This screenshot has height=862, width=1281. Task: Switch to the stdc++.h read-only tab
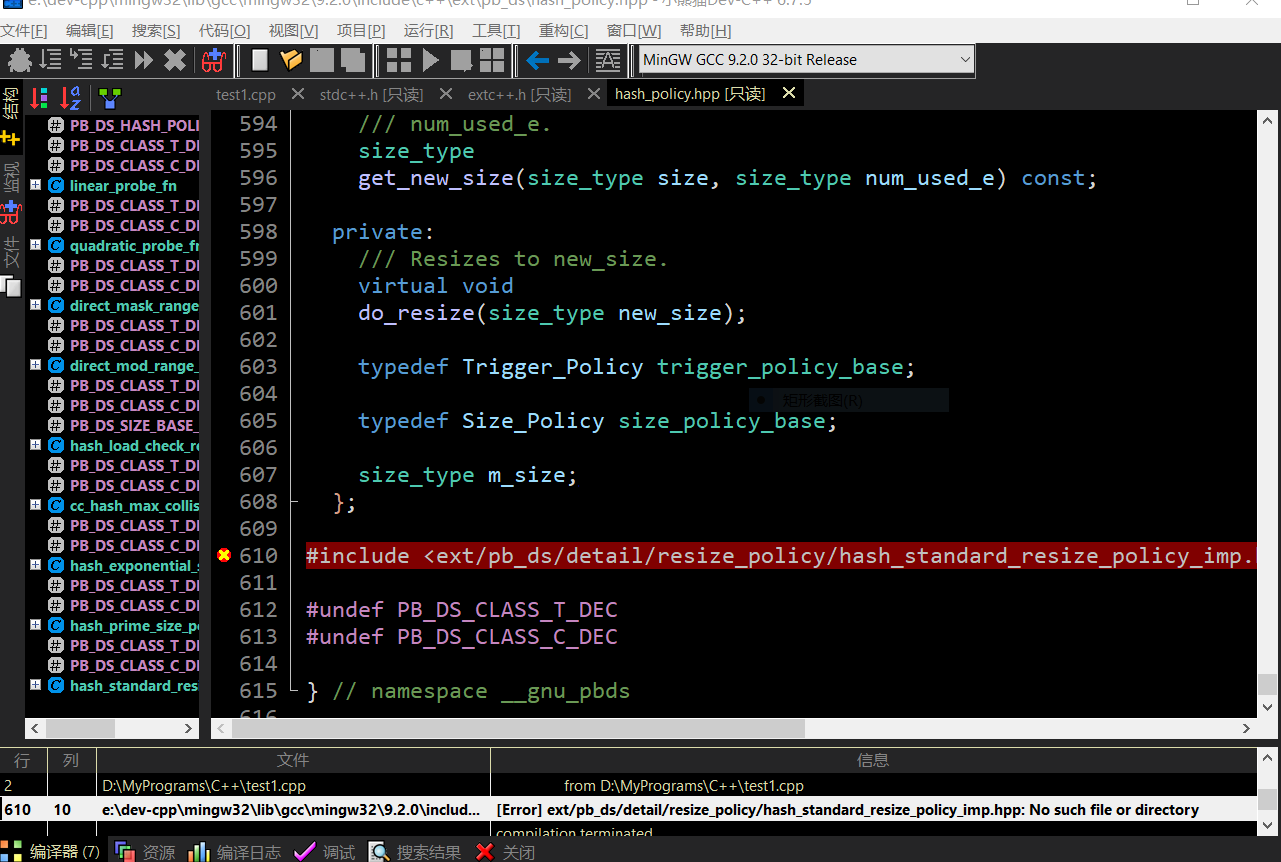click(x=371, y=95)
